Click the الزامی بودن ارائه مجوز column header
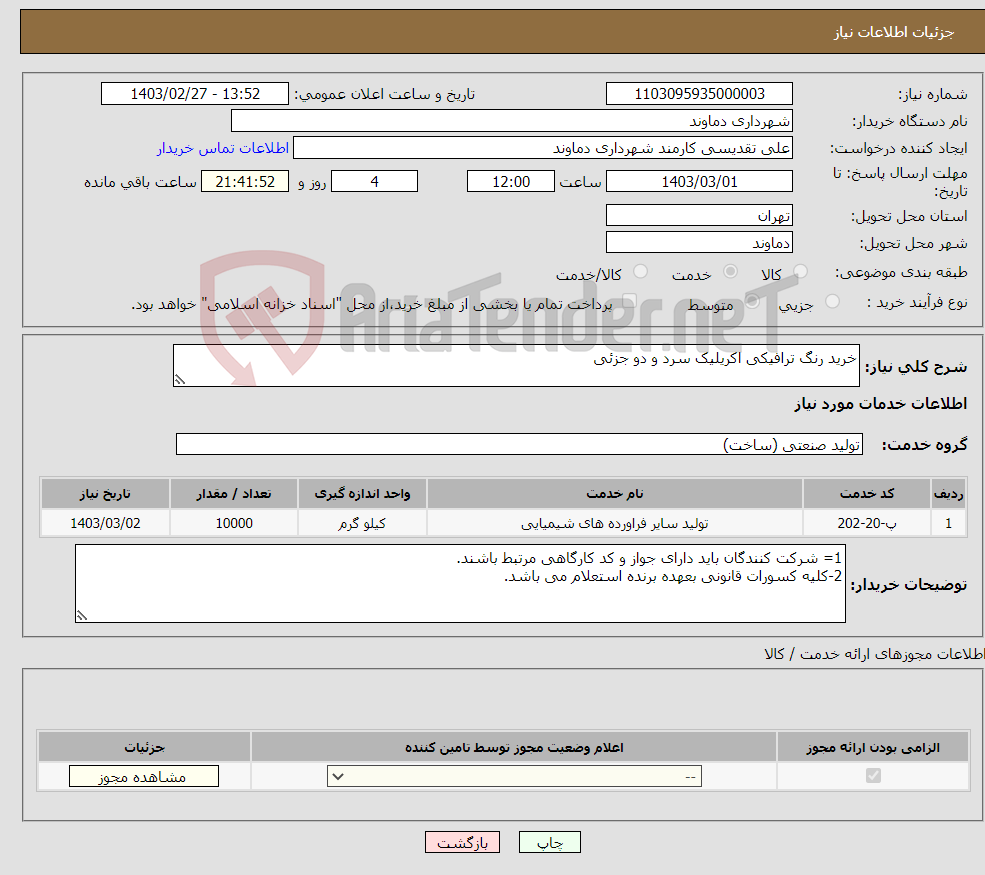 [873, 747]
